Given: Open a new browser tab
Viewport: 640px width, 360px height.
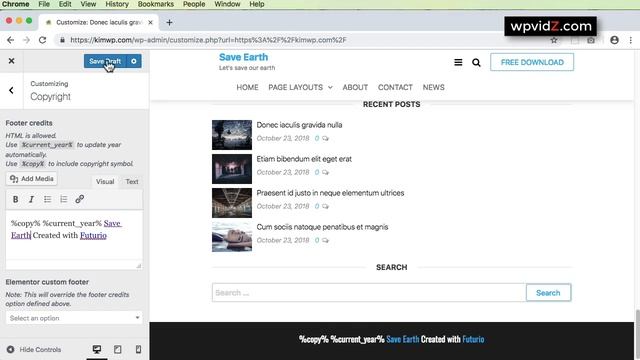Looking at the screenshot, I should click(169, 22).
